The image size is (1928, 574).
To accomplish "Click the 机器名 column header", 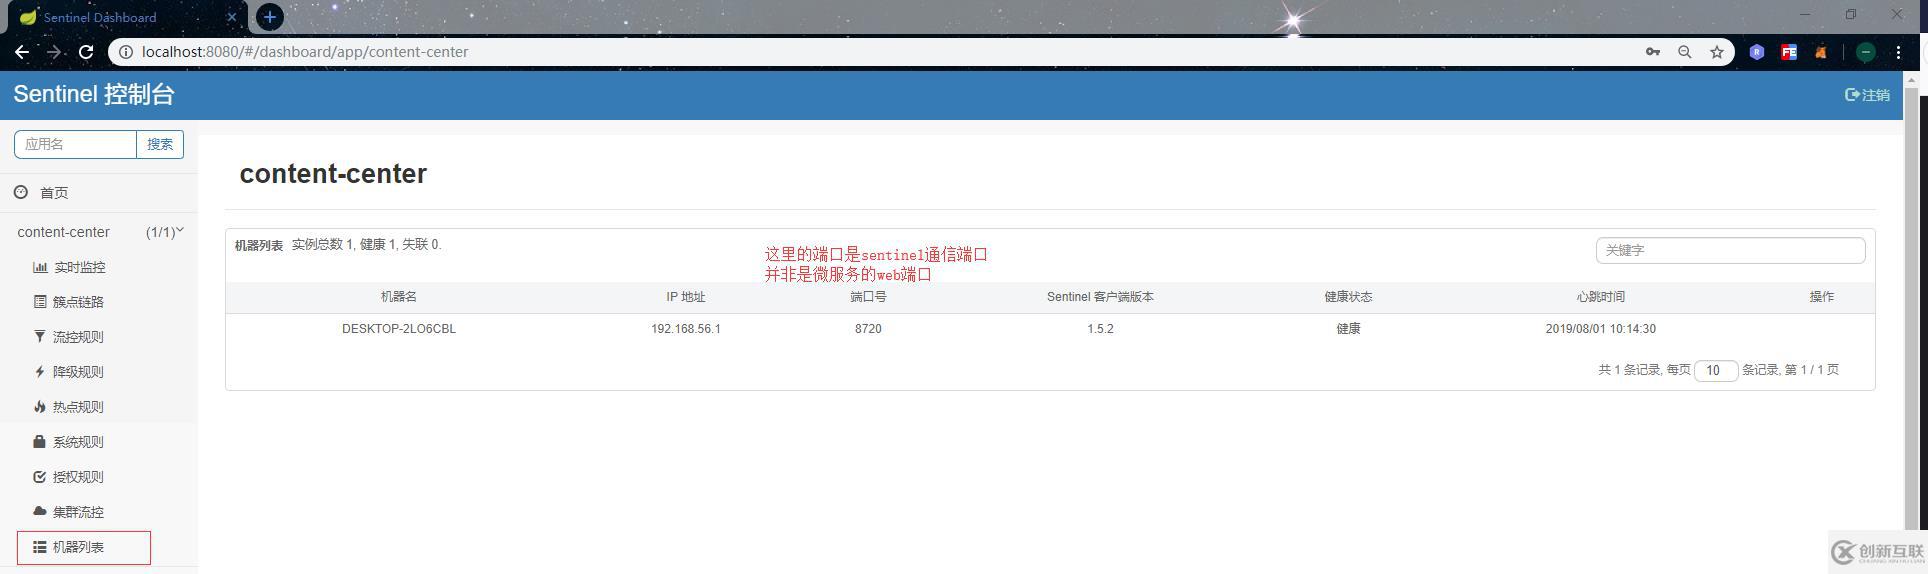I will click(399, 297).
